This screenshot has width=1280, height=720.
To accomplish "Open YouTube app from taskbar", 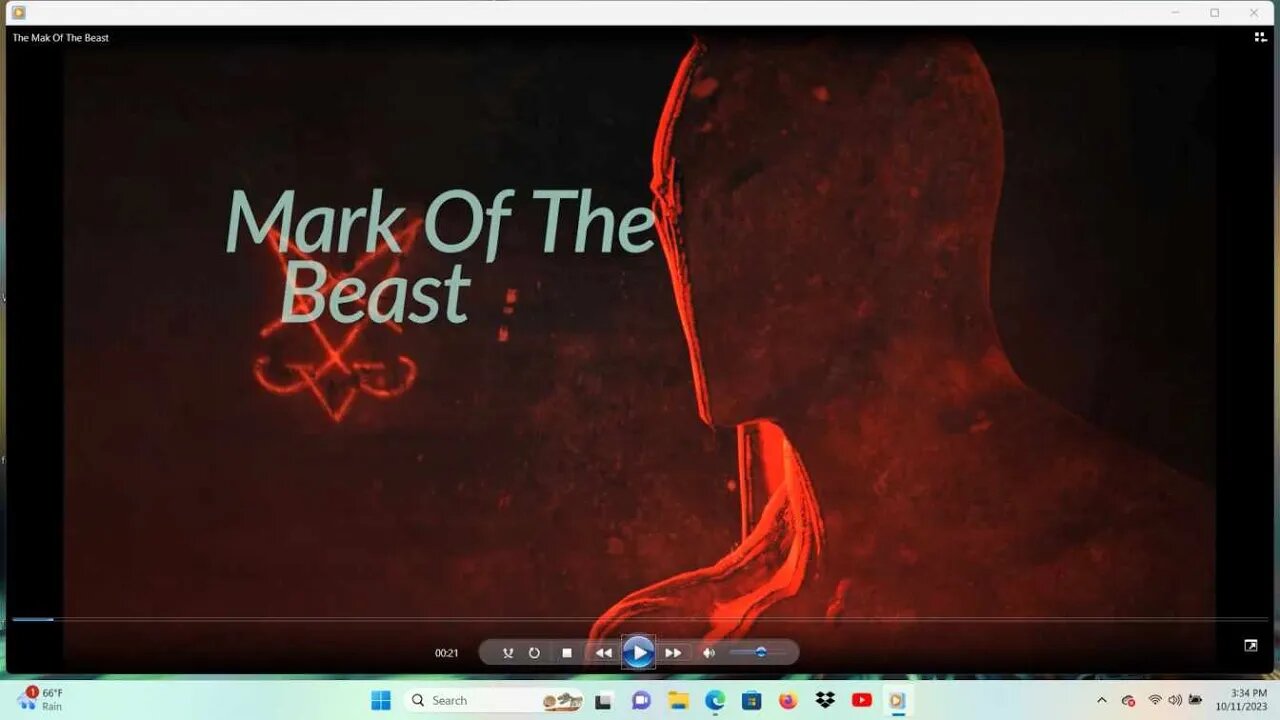I will coord(861,700).
